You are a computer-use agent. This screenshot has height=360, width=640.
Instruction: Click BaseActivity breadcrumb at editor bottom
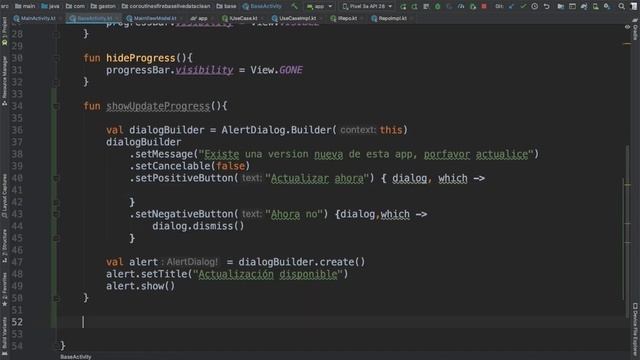click(x=76, y=357)
